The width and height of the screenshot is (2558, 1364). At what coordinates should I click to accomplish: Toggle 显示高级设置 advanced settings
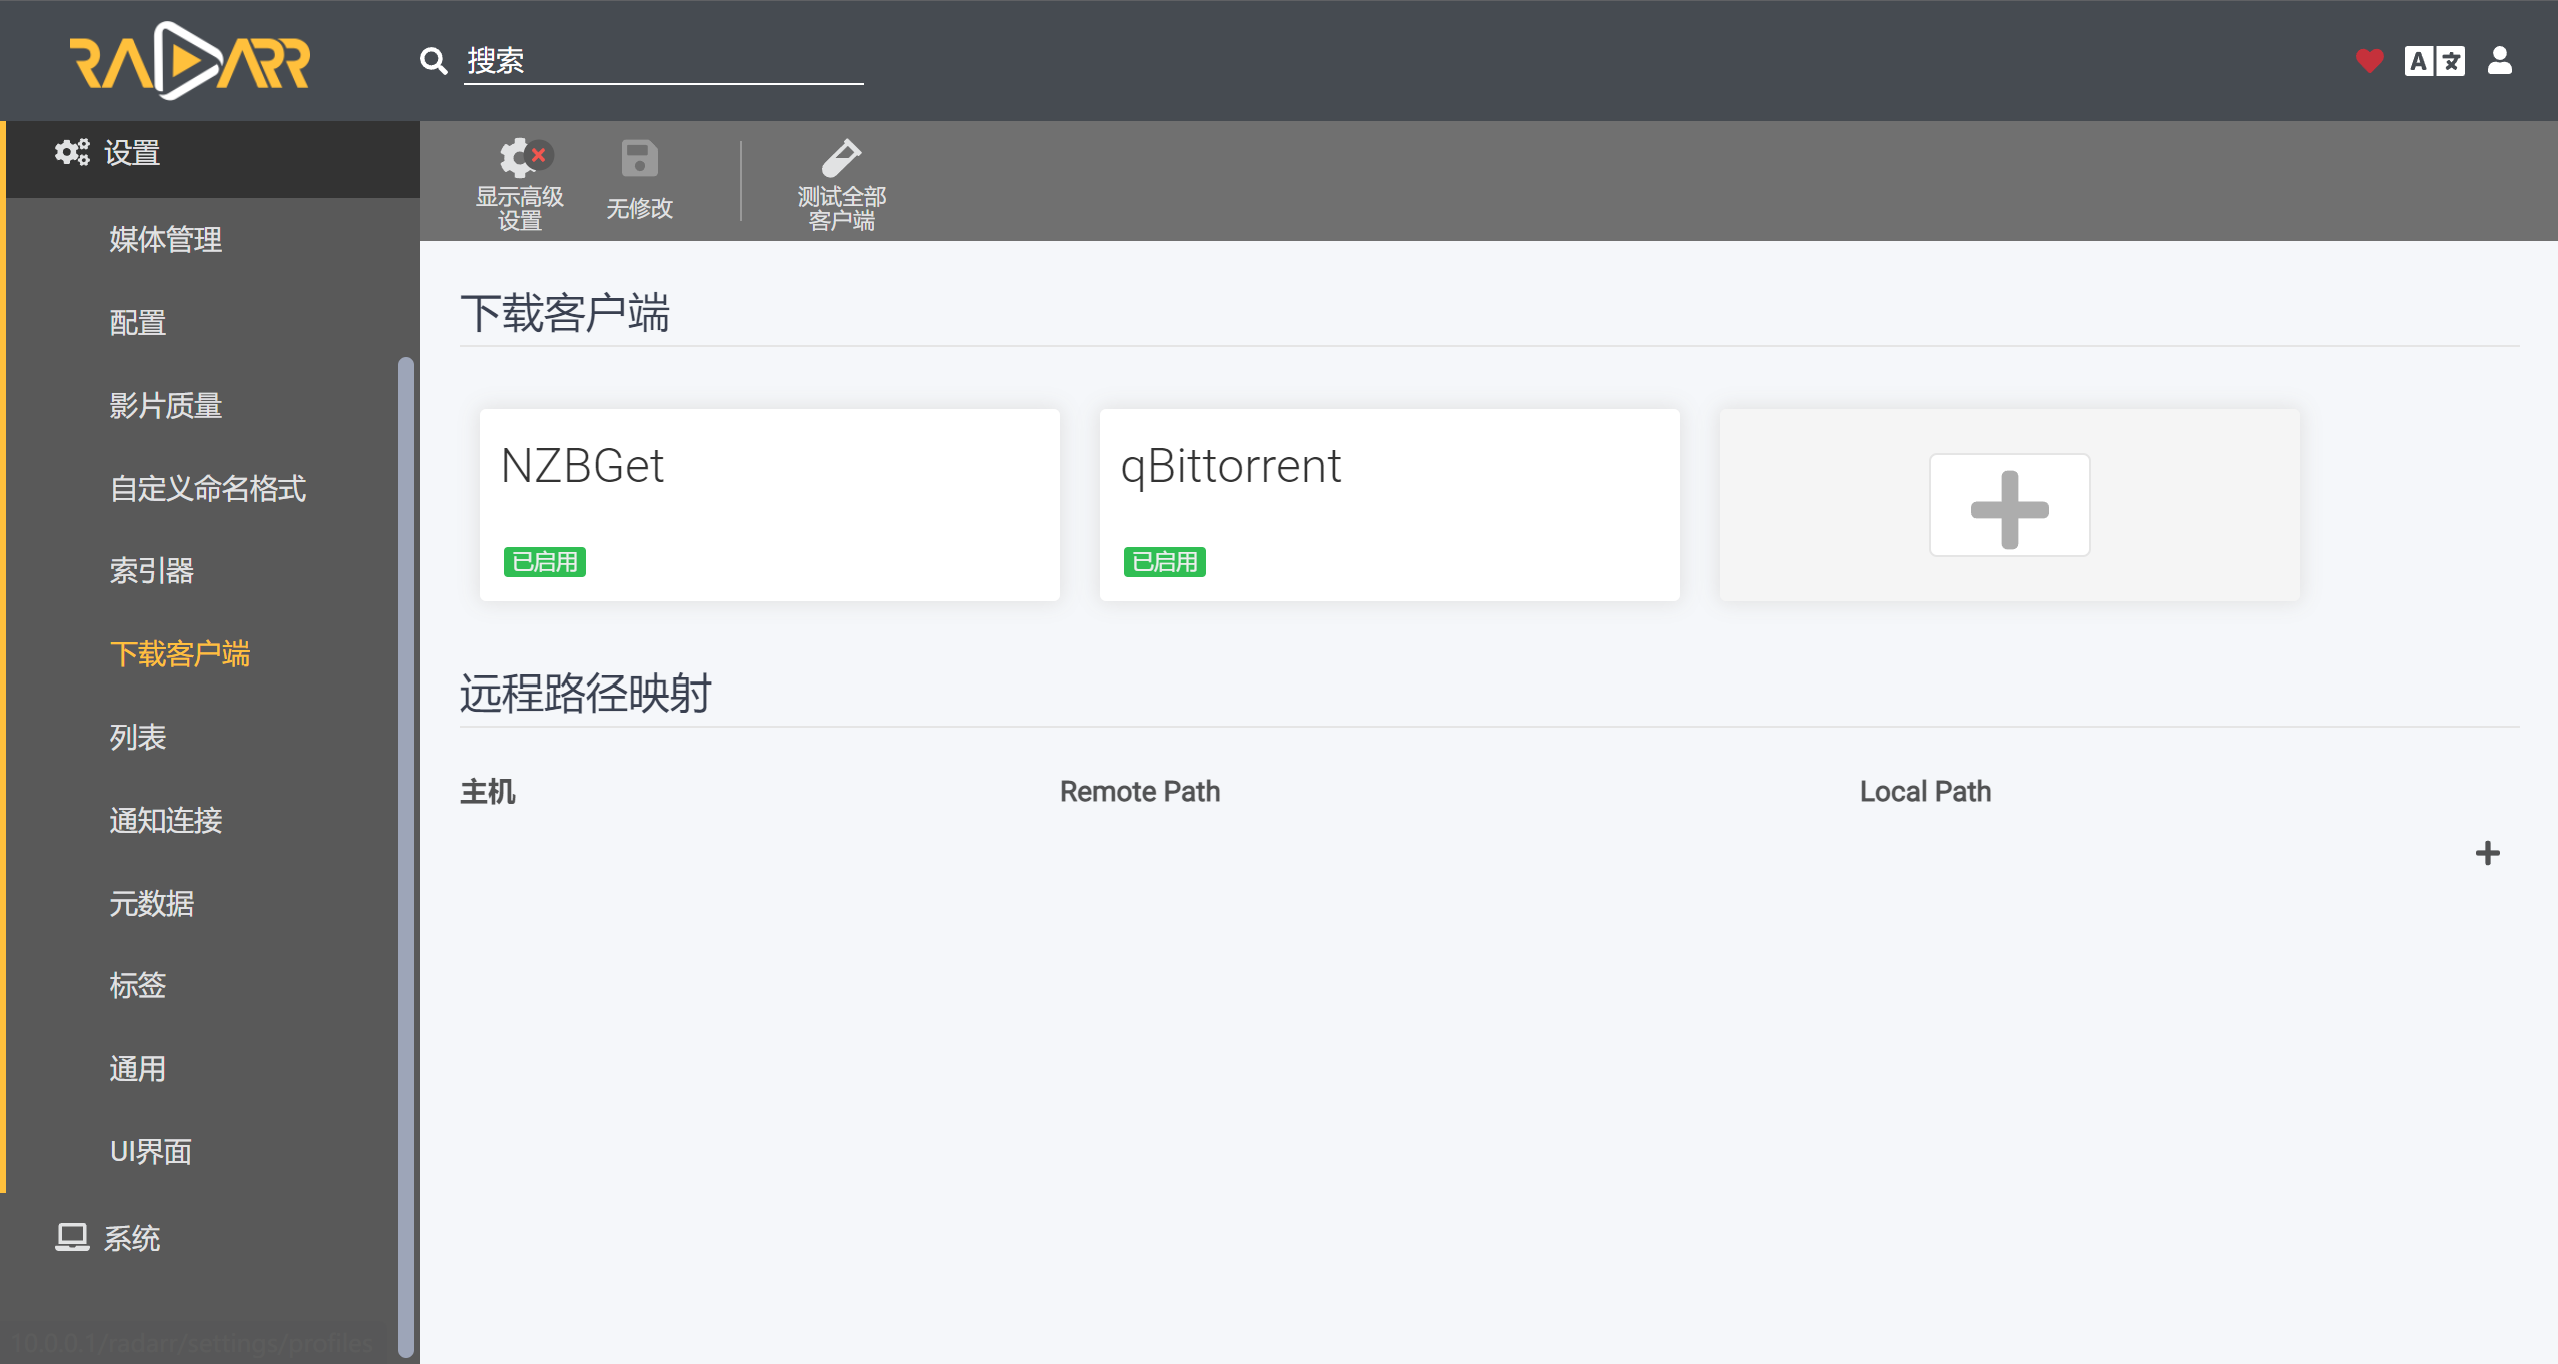(520, 180)
